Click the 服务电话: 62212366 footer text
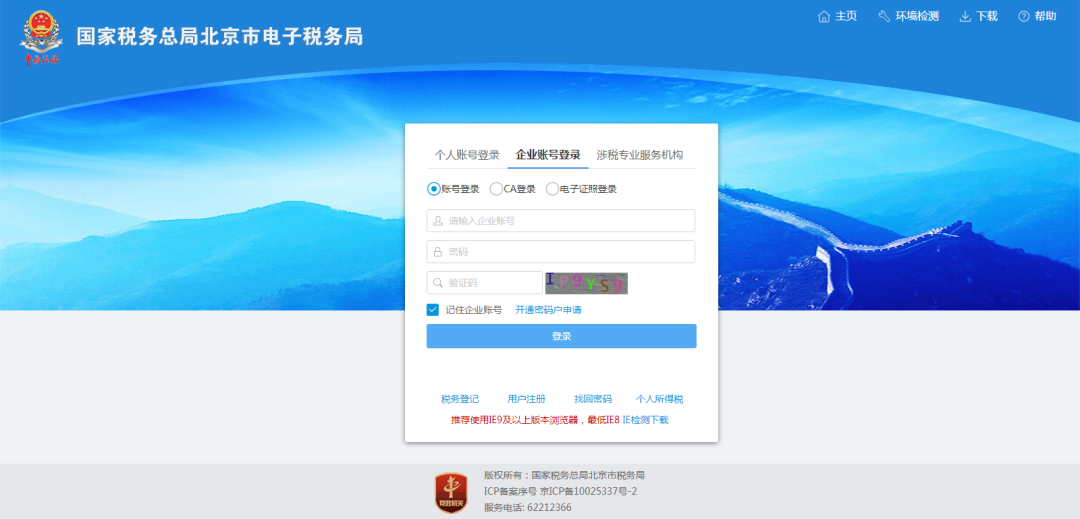1080x519 pixels. pyautogui.click(x=528, y=508)
